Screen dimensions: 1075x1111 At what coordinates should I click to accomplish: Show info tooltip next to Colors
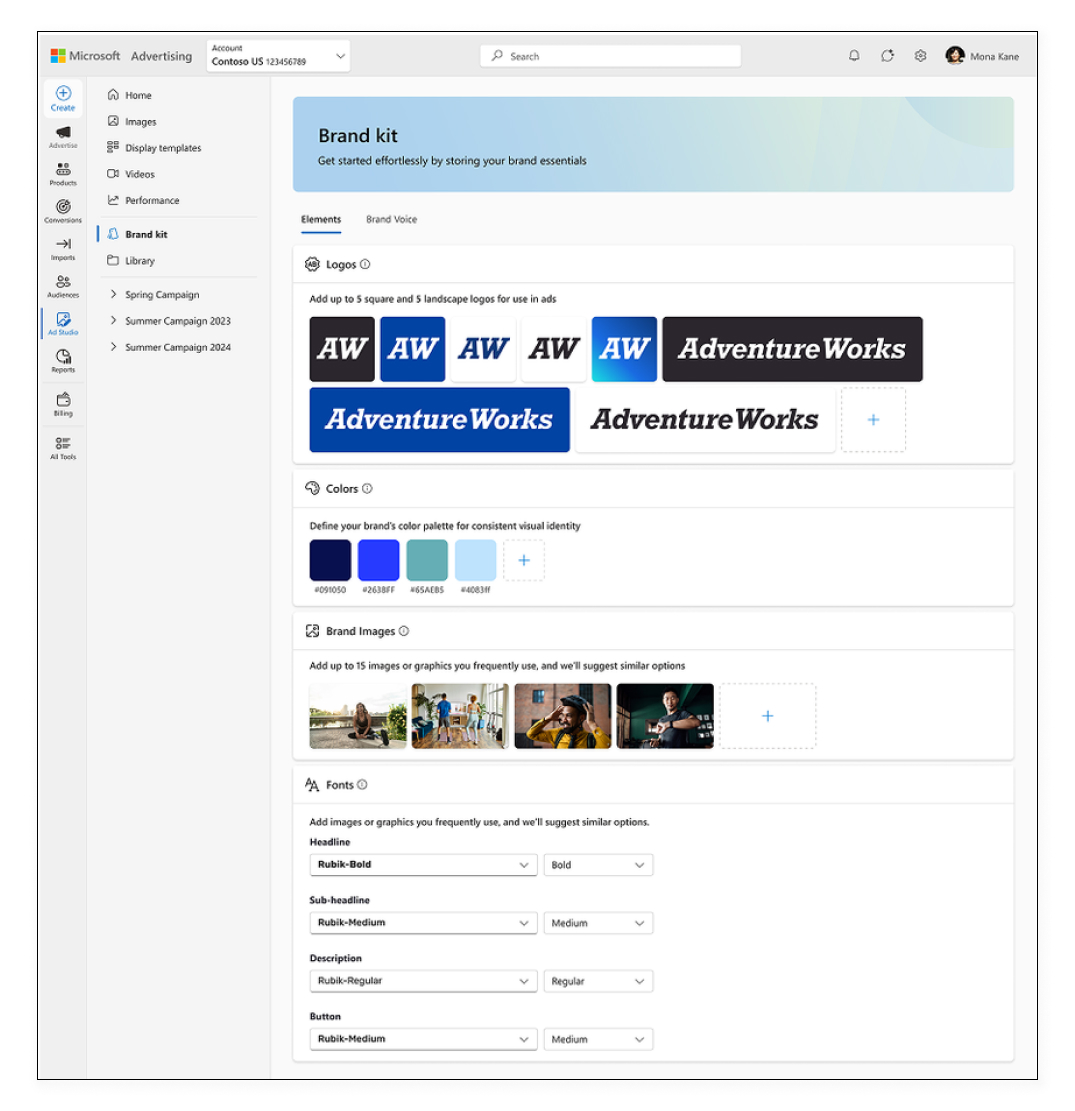367,488
